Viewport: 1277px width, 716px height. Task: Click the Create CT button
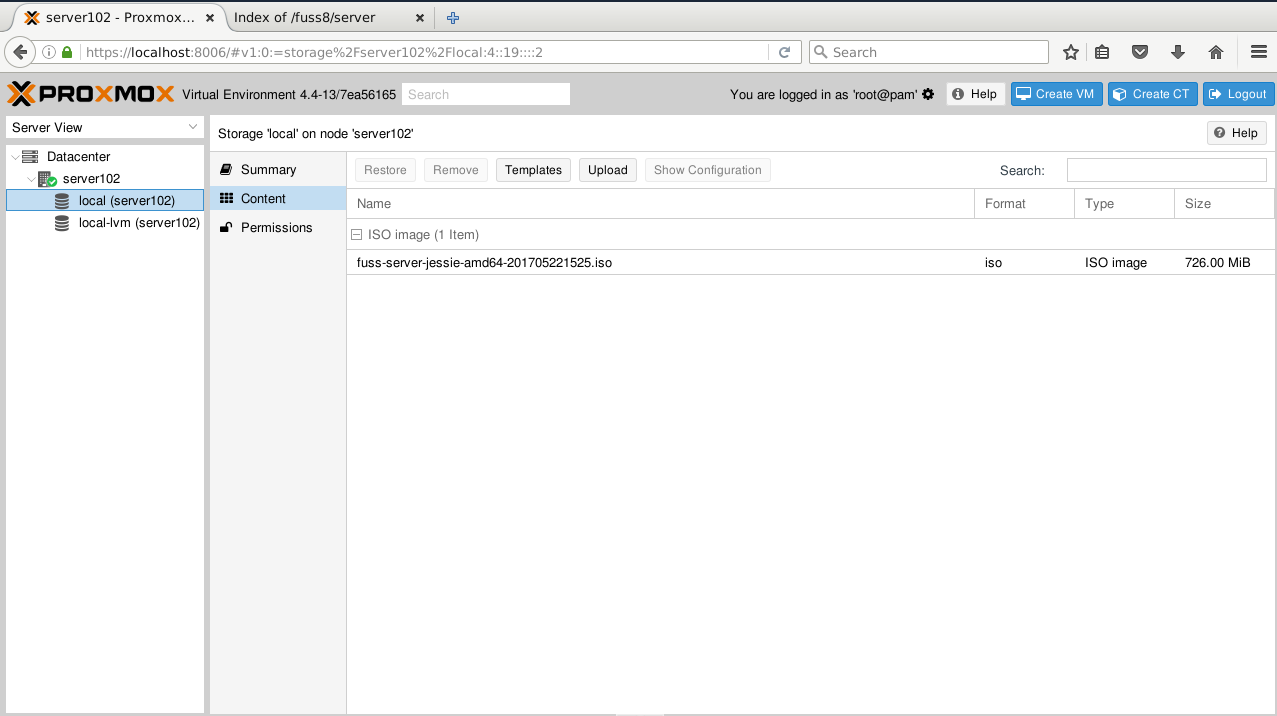tap(1153, 94)
